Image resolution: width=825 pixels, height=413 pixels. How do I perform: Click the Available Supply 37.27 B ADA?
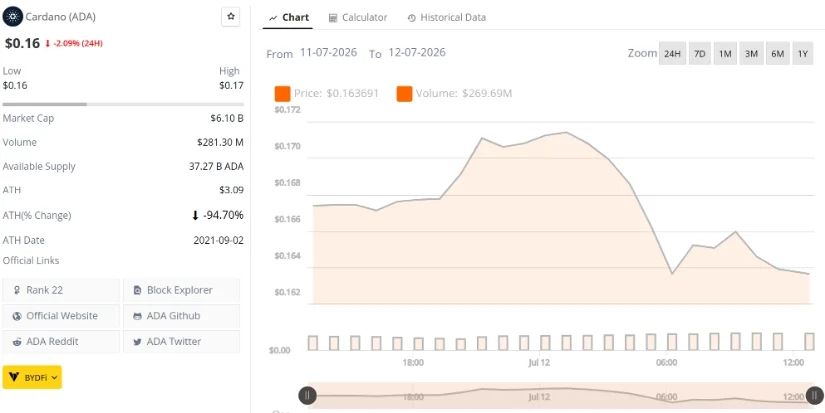pyautogui.click(x=216, y=166)
